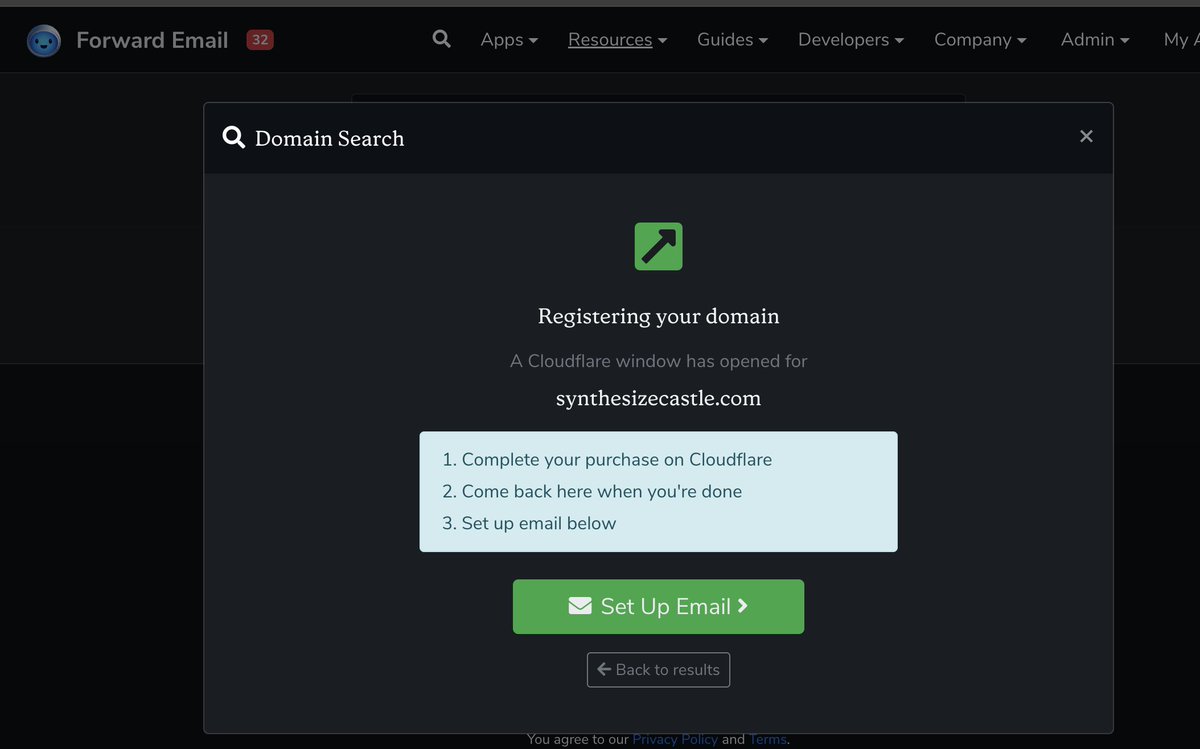Click the green external-link arrow icon
Viewport: 1200px width, 749px height.
(658, 246)
